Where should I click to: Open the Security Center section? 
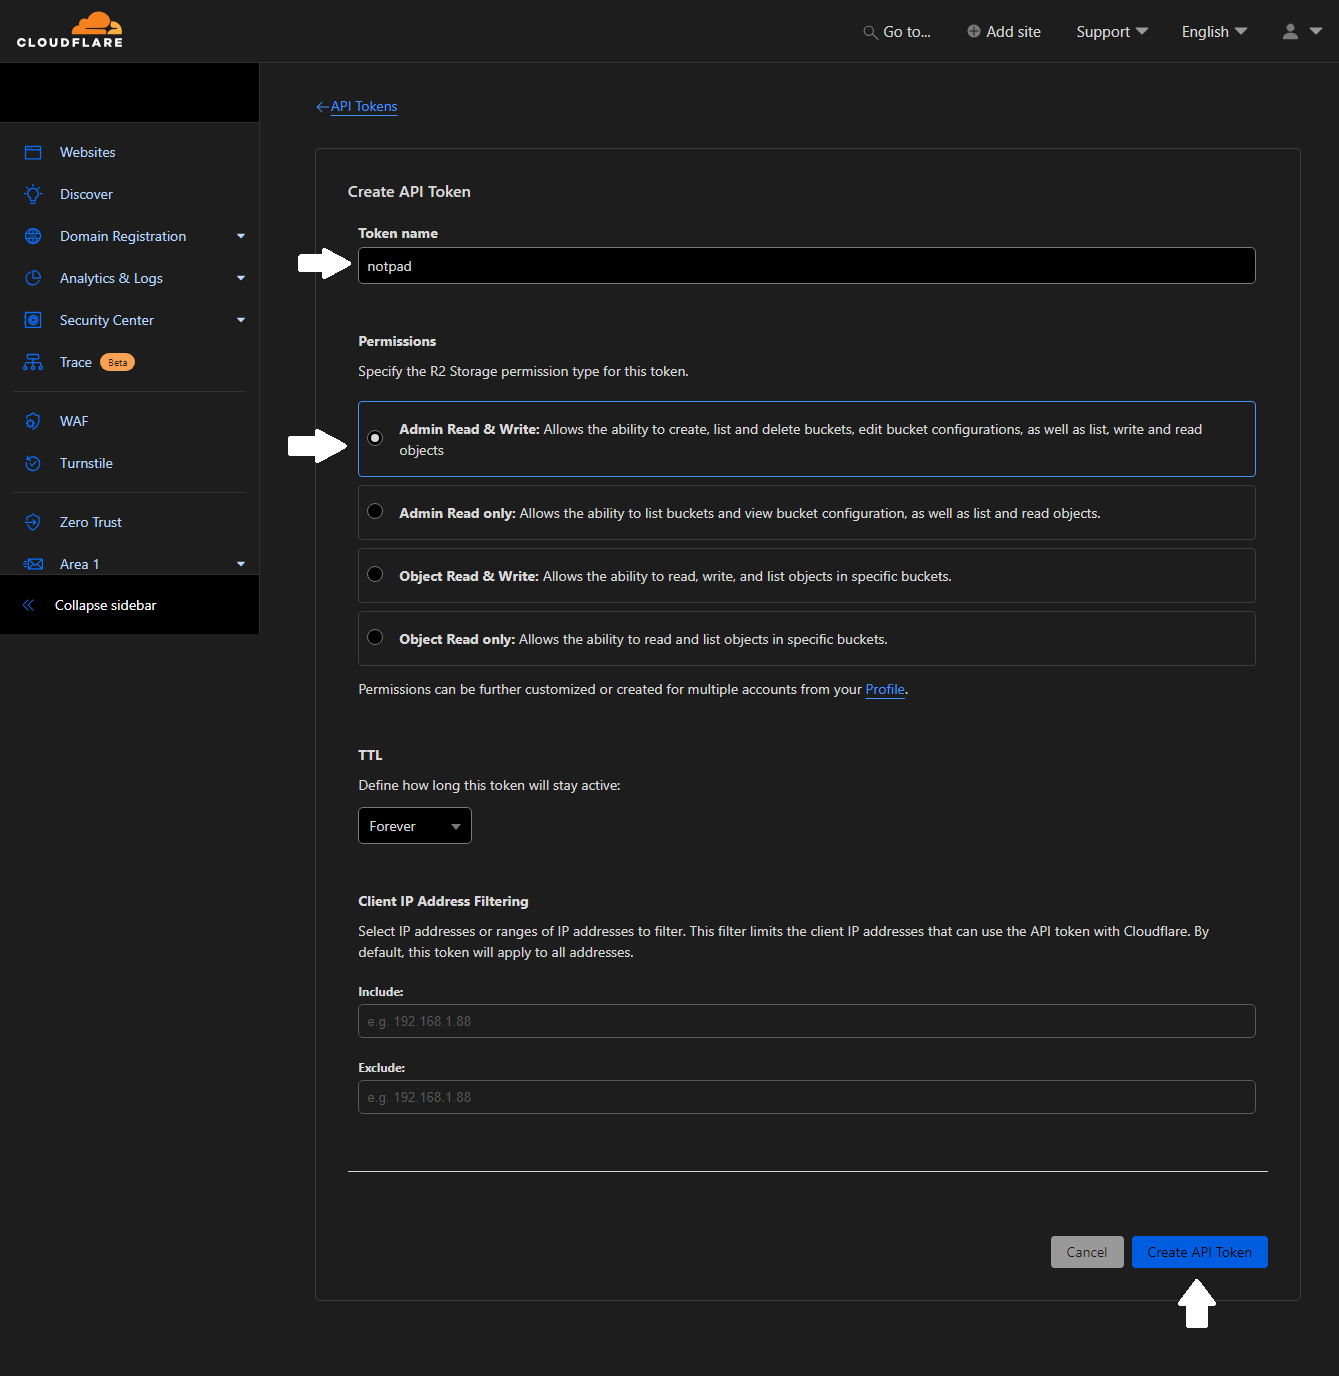[x=107, y=320]
